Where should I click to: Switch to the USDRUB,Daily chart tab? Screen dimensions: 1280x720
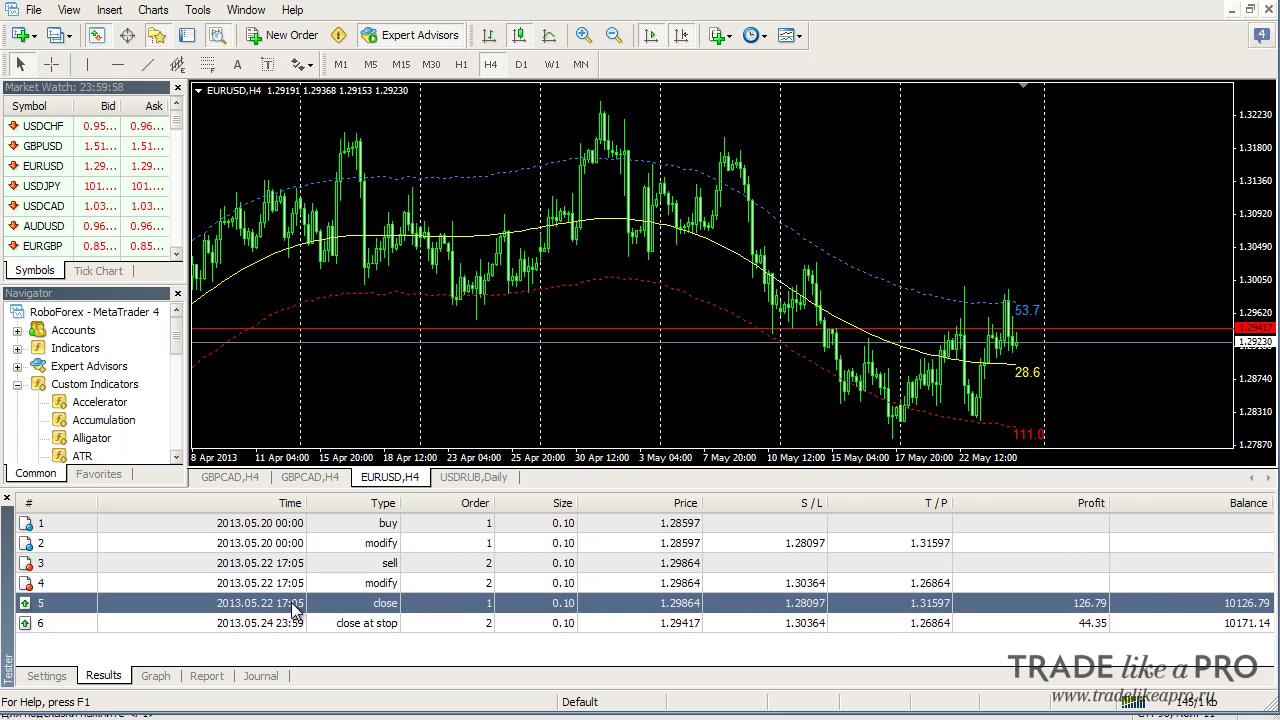474,477
